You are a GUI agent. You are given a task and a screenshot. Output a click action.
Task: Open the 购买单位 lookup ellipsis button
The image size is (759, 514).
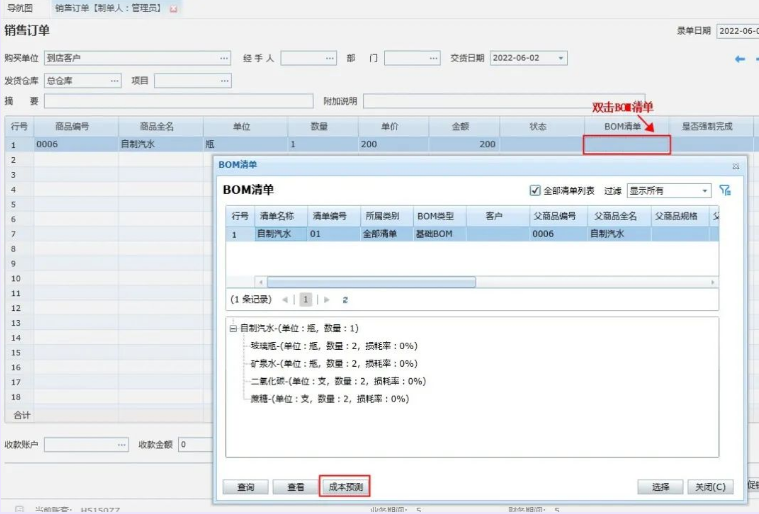click(224, 58)
